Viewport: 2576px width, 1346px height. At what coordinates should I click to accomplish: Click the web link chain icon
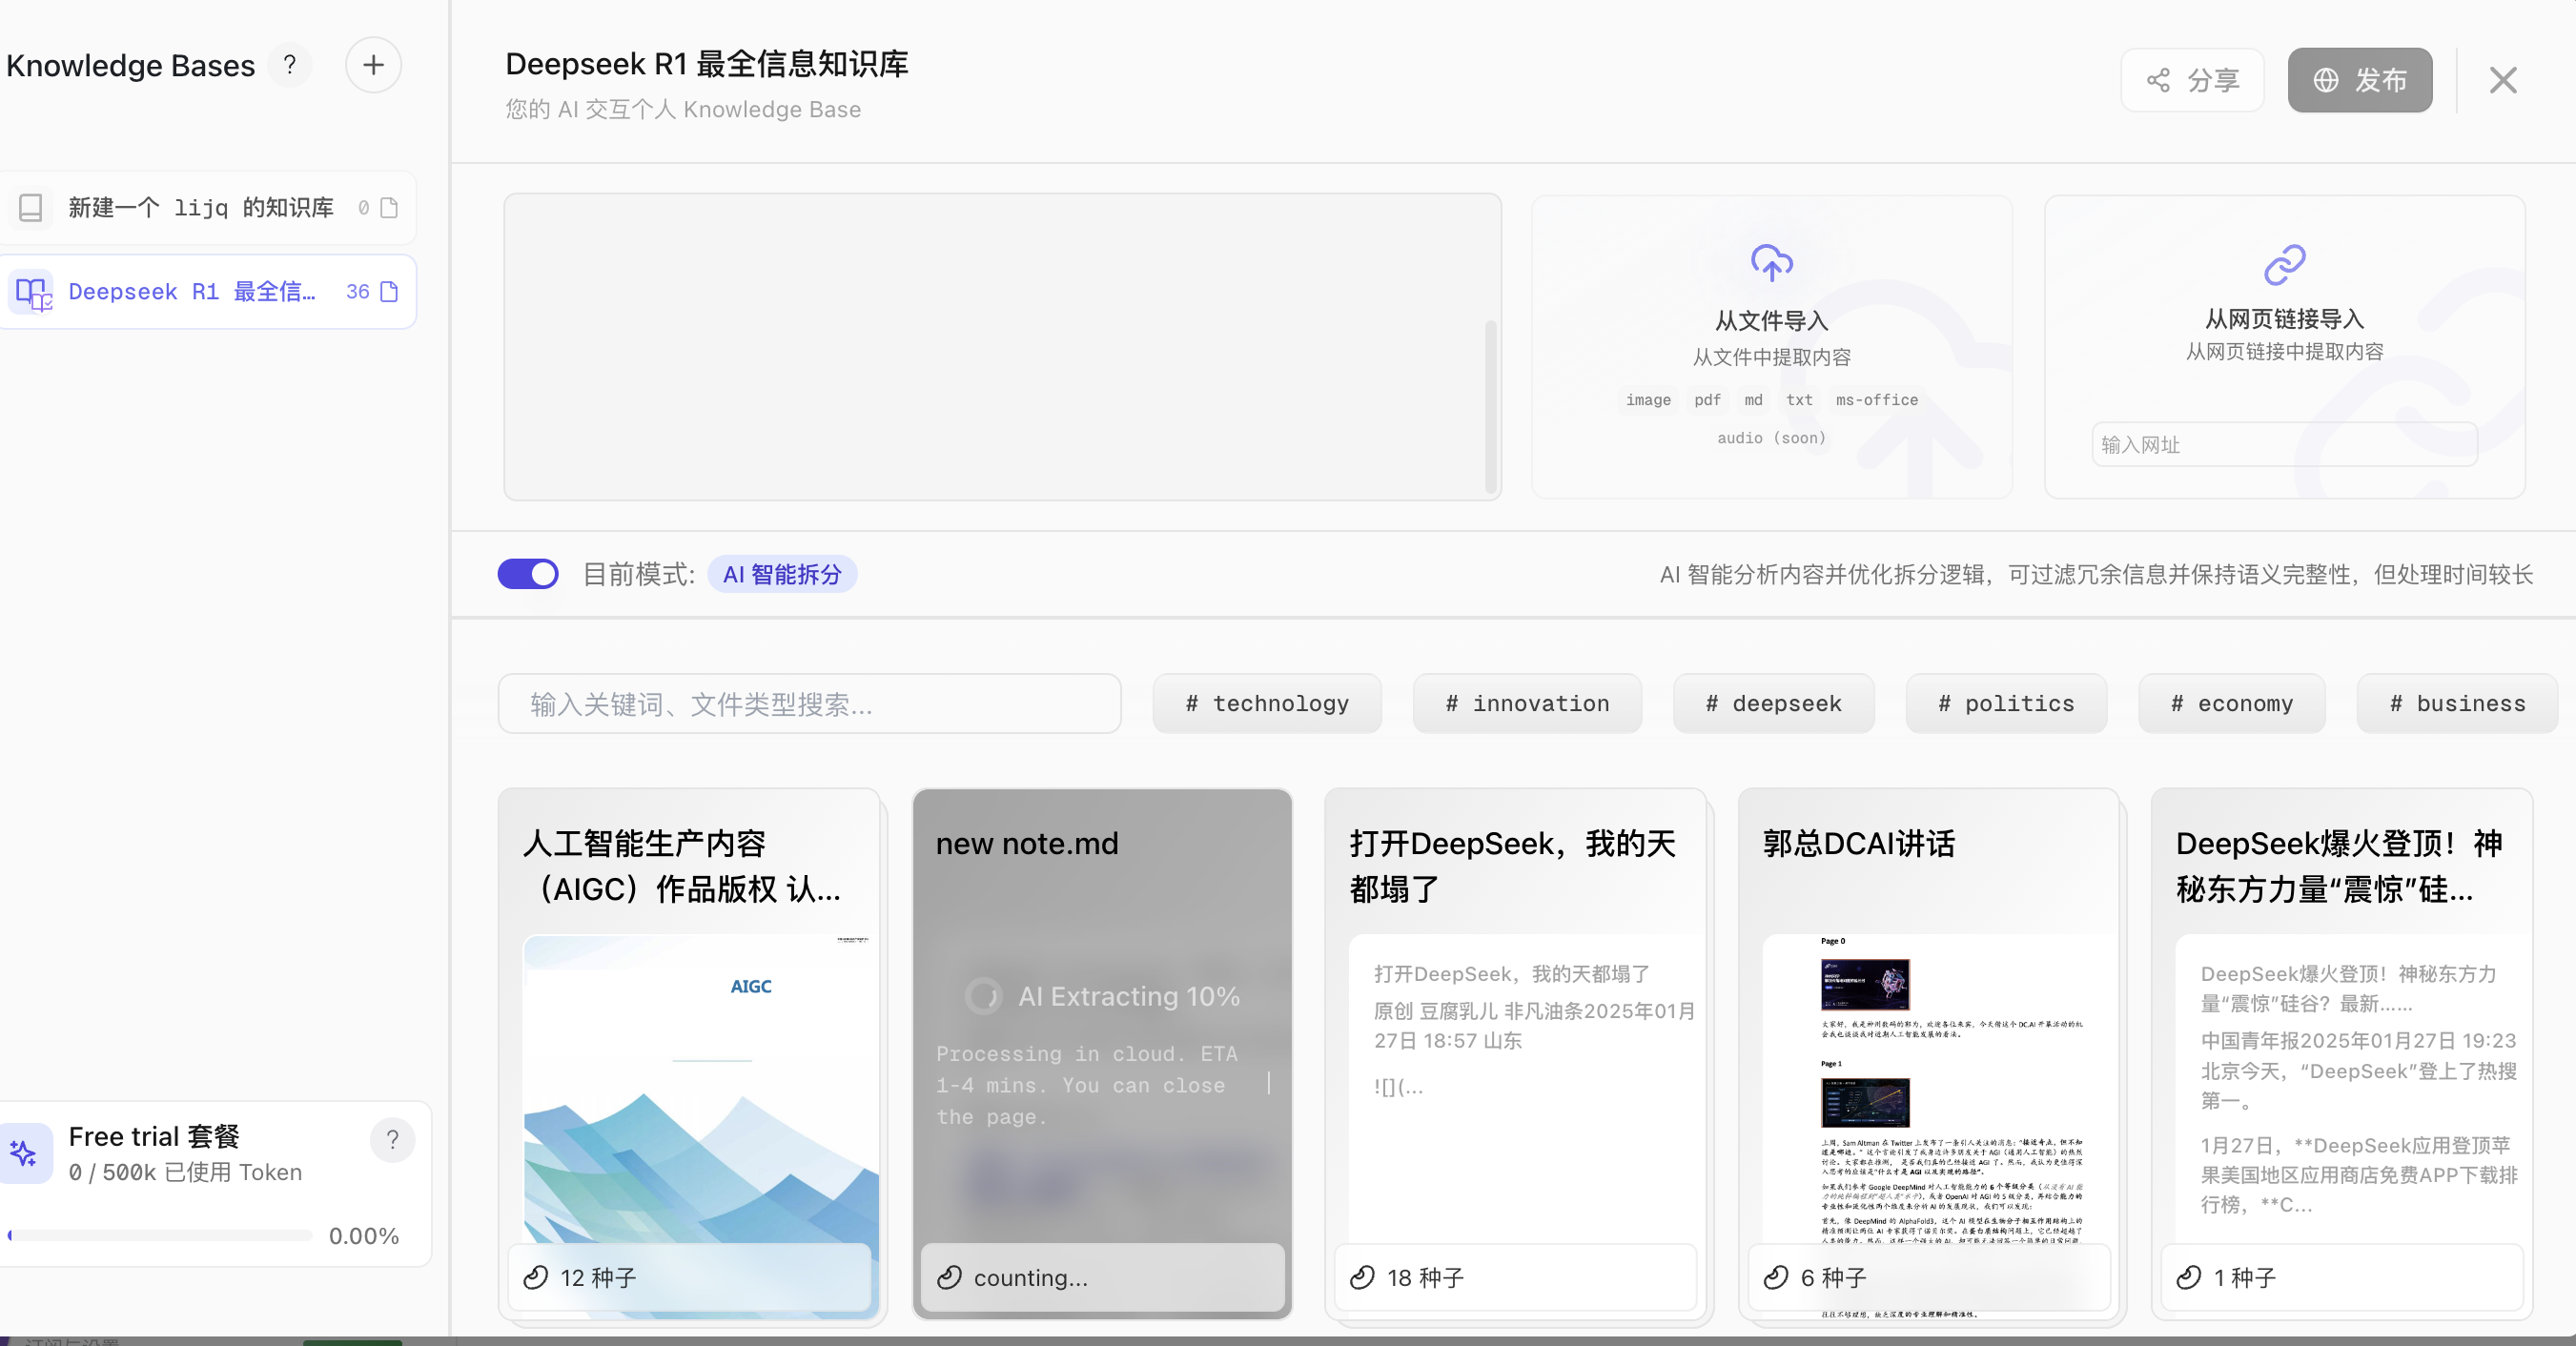click(2284, 264)
